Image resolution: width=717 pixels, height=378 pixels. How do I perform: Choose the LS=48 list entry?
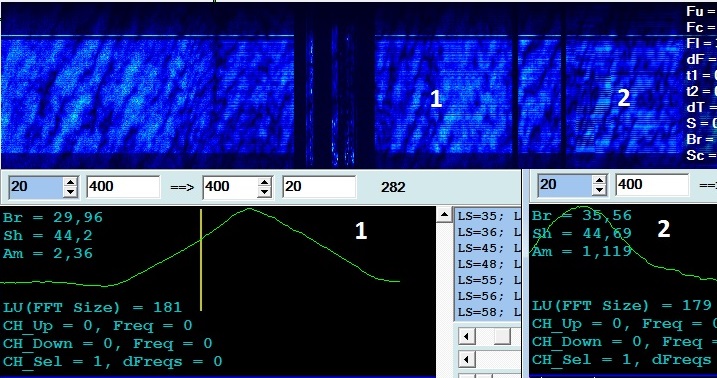point(488,264)
